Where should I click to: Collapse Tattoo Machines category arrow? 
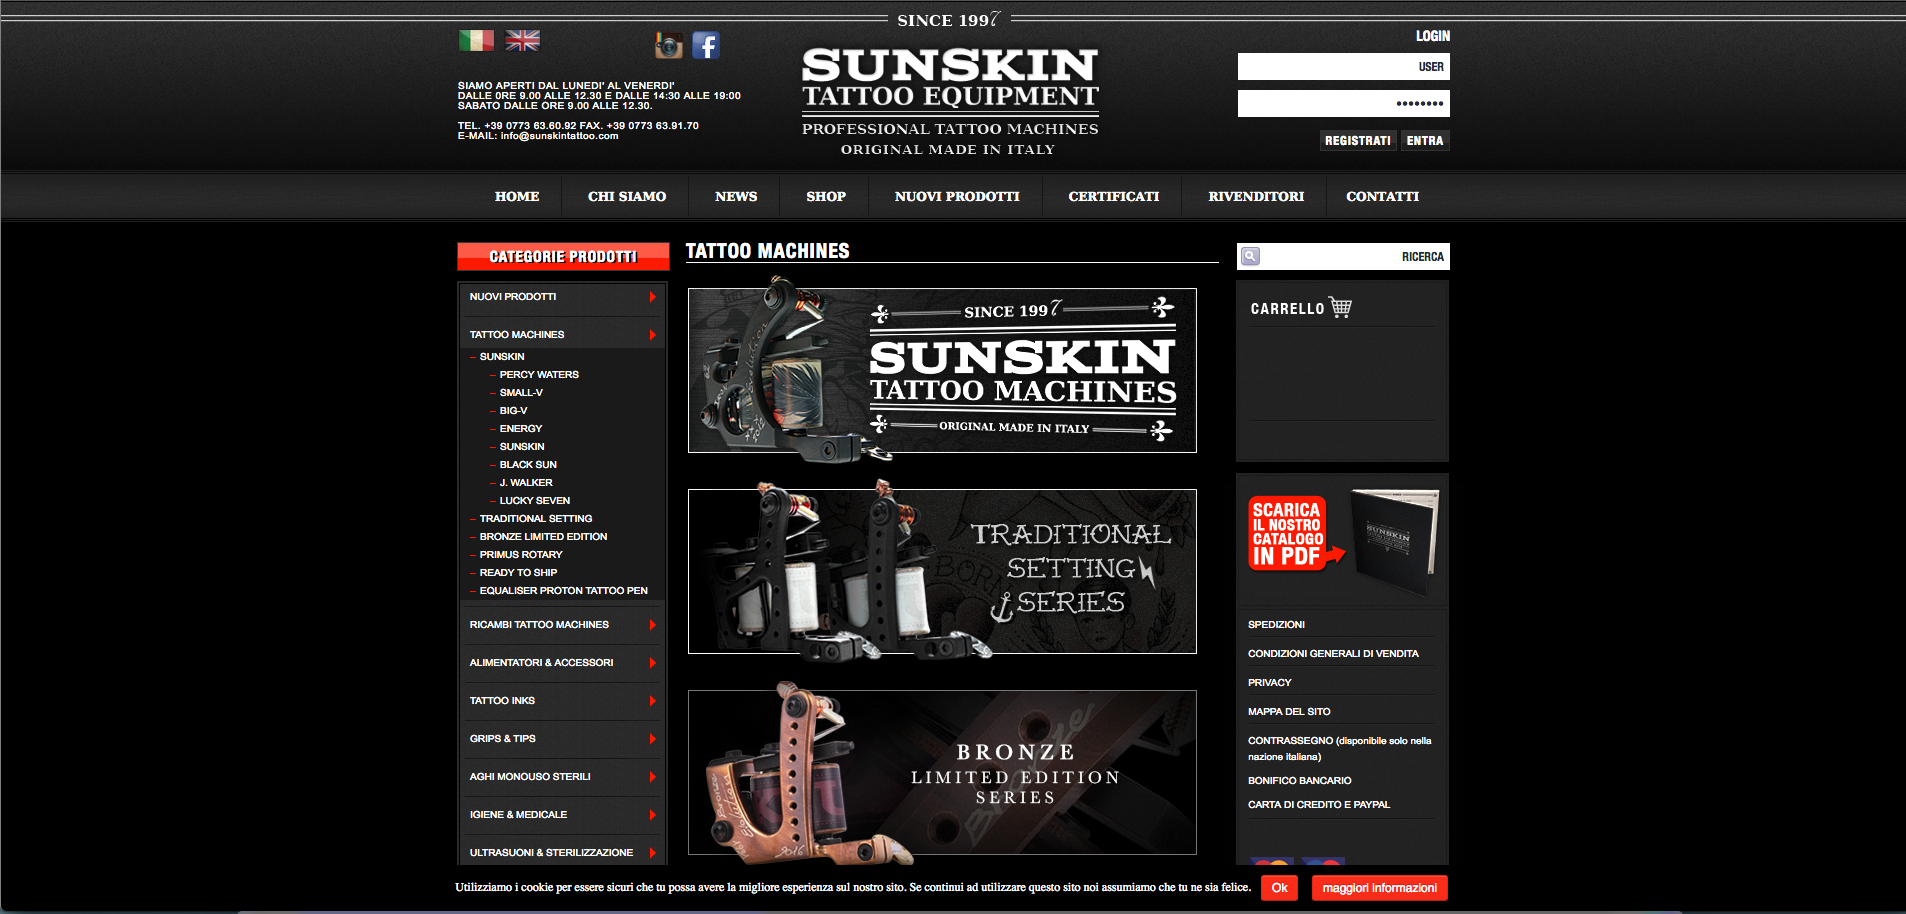(x=652, y=335)
